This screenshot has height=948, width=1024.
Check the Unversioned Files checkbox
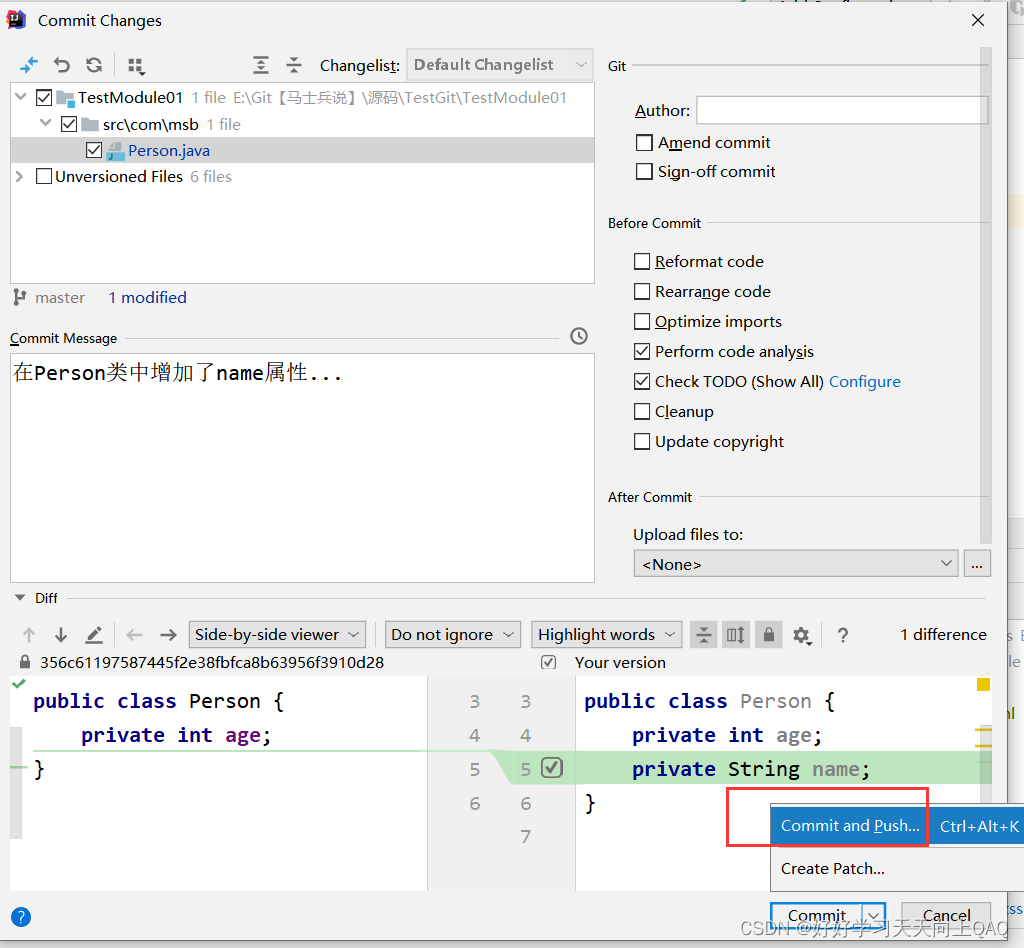[44, 176]
